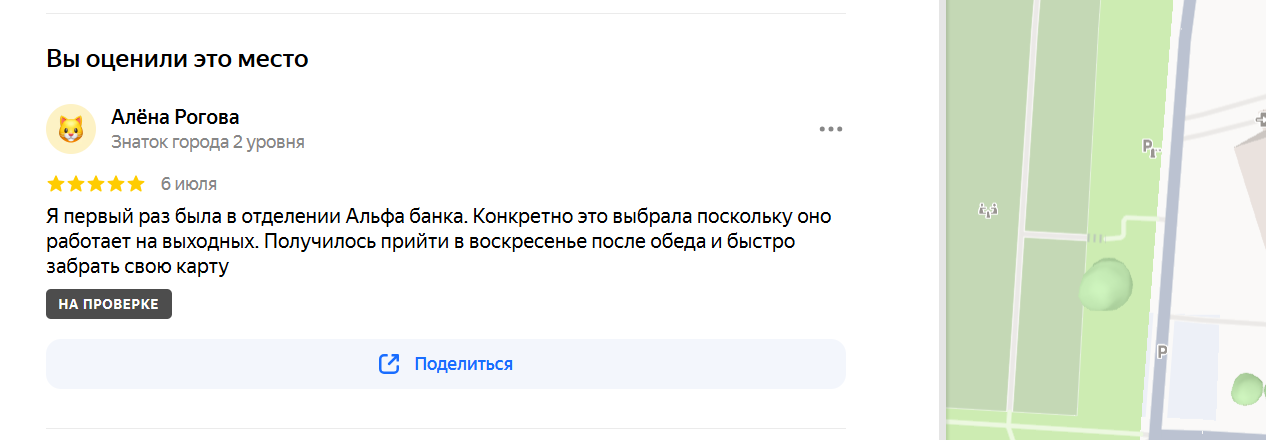Click the small tree at map's bottom right
This screenshot has width=1266, height=440.
tap(1247, 388)
